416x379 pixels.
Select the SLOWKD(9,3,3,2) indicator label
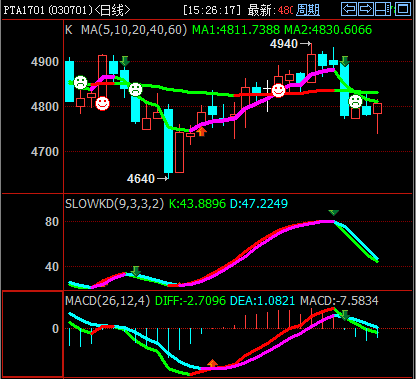coord(114,204)
